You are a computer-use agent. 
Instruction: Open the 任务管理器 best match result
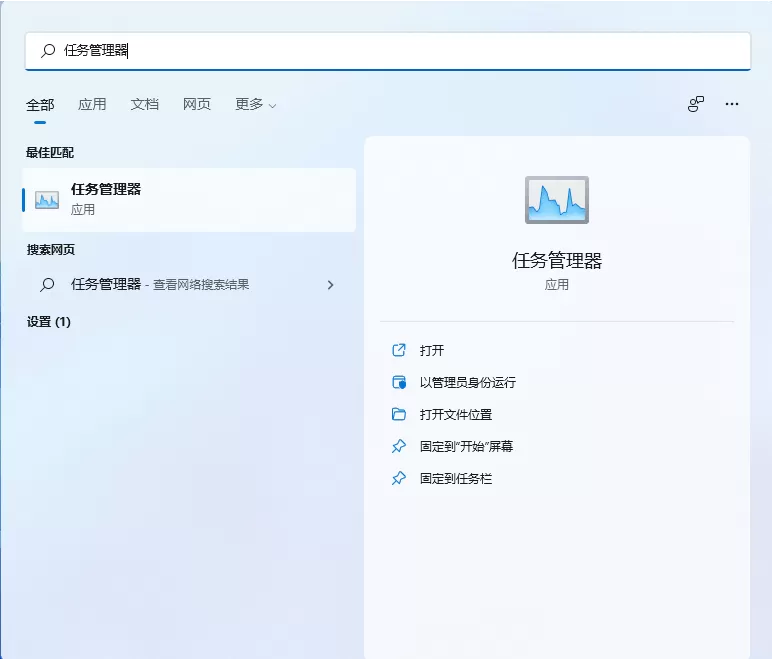point(189,199)
